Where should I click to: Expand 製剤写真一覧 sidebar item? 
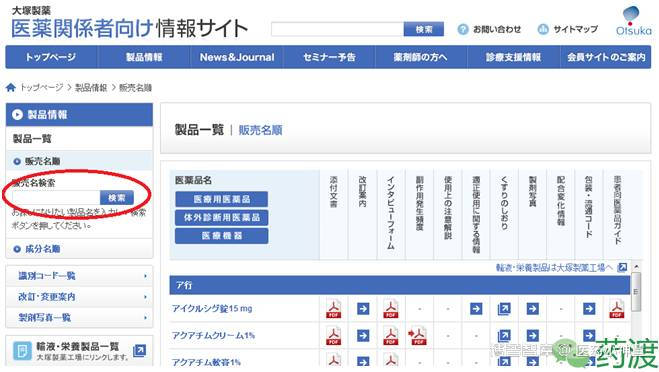click(79, 317)
